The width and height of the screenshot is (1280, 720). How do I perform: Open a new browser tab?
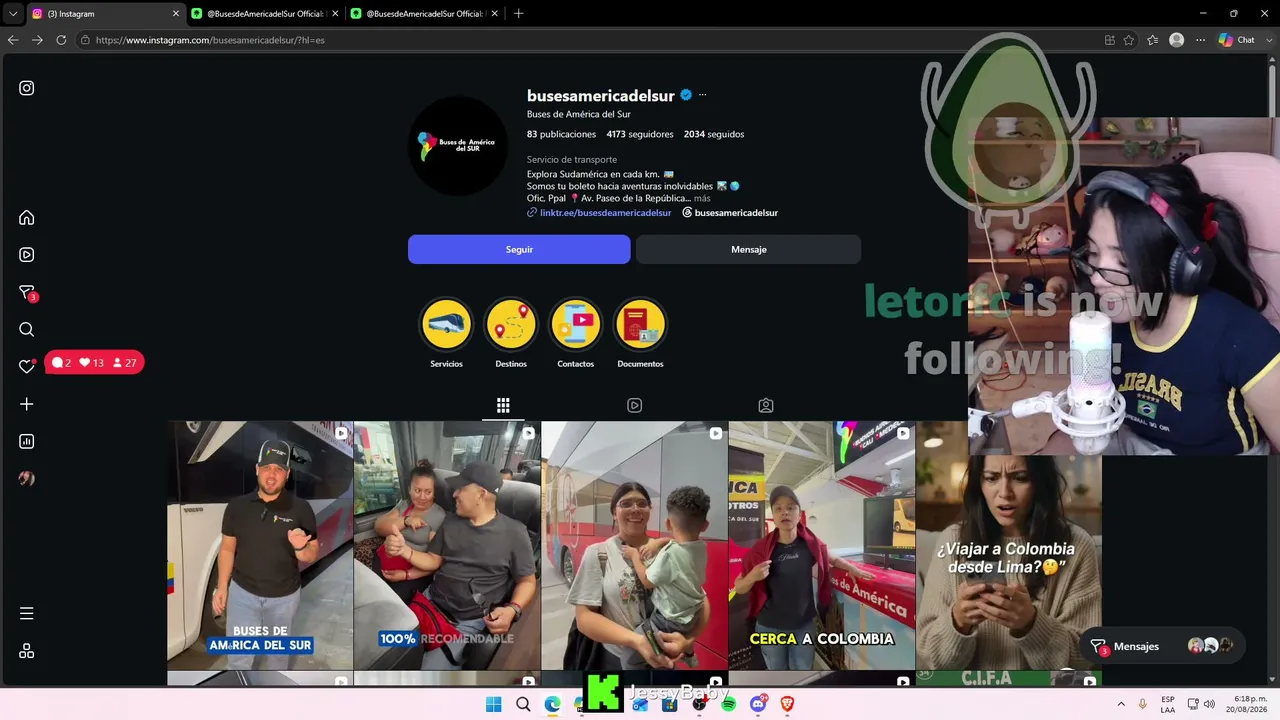click(x=518, y=14)
